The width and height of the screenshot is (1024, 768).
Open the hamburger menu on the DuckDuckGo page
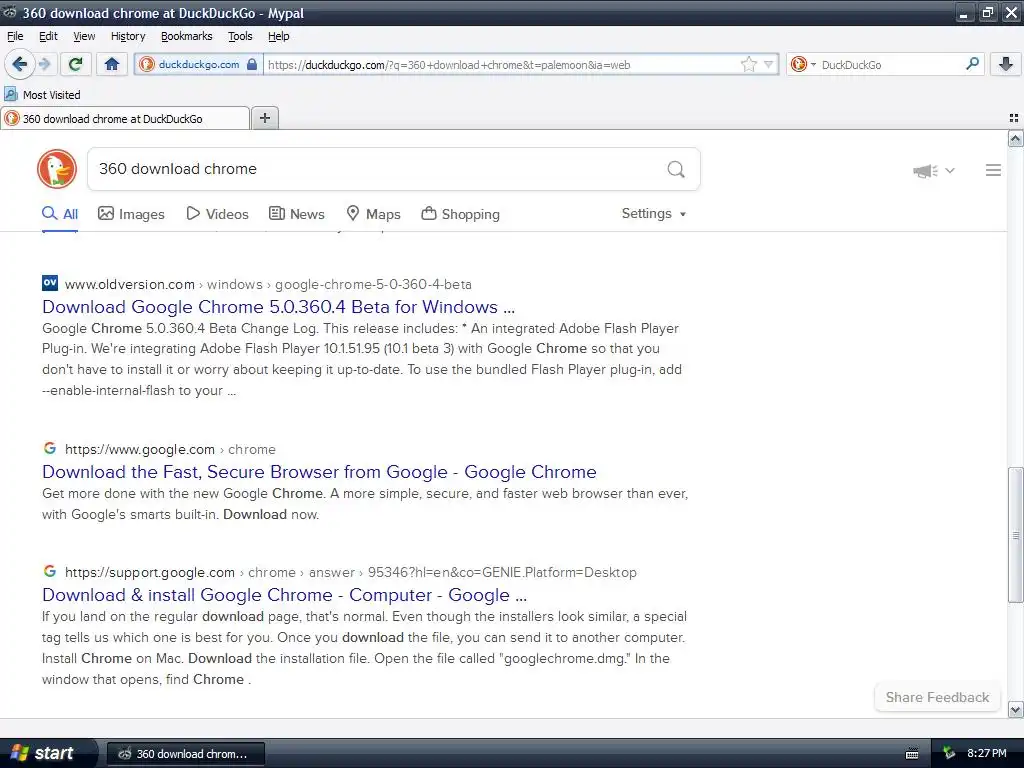993,170
